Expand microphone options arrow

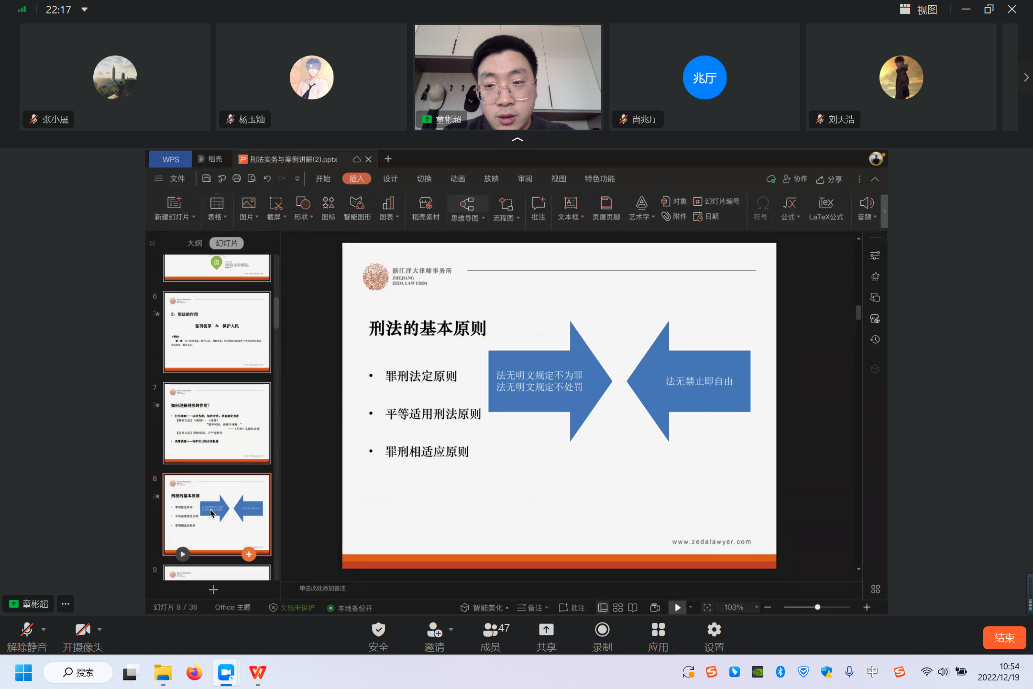pyautogui.click(x=44, y=629)
